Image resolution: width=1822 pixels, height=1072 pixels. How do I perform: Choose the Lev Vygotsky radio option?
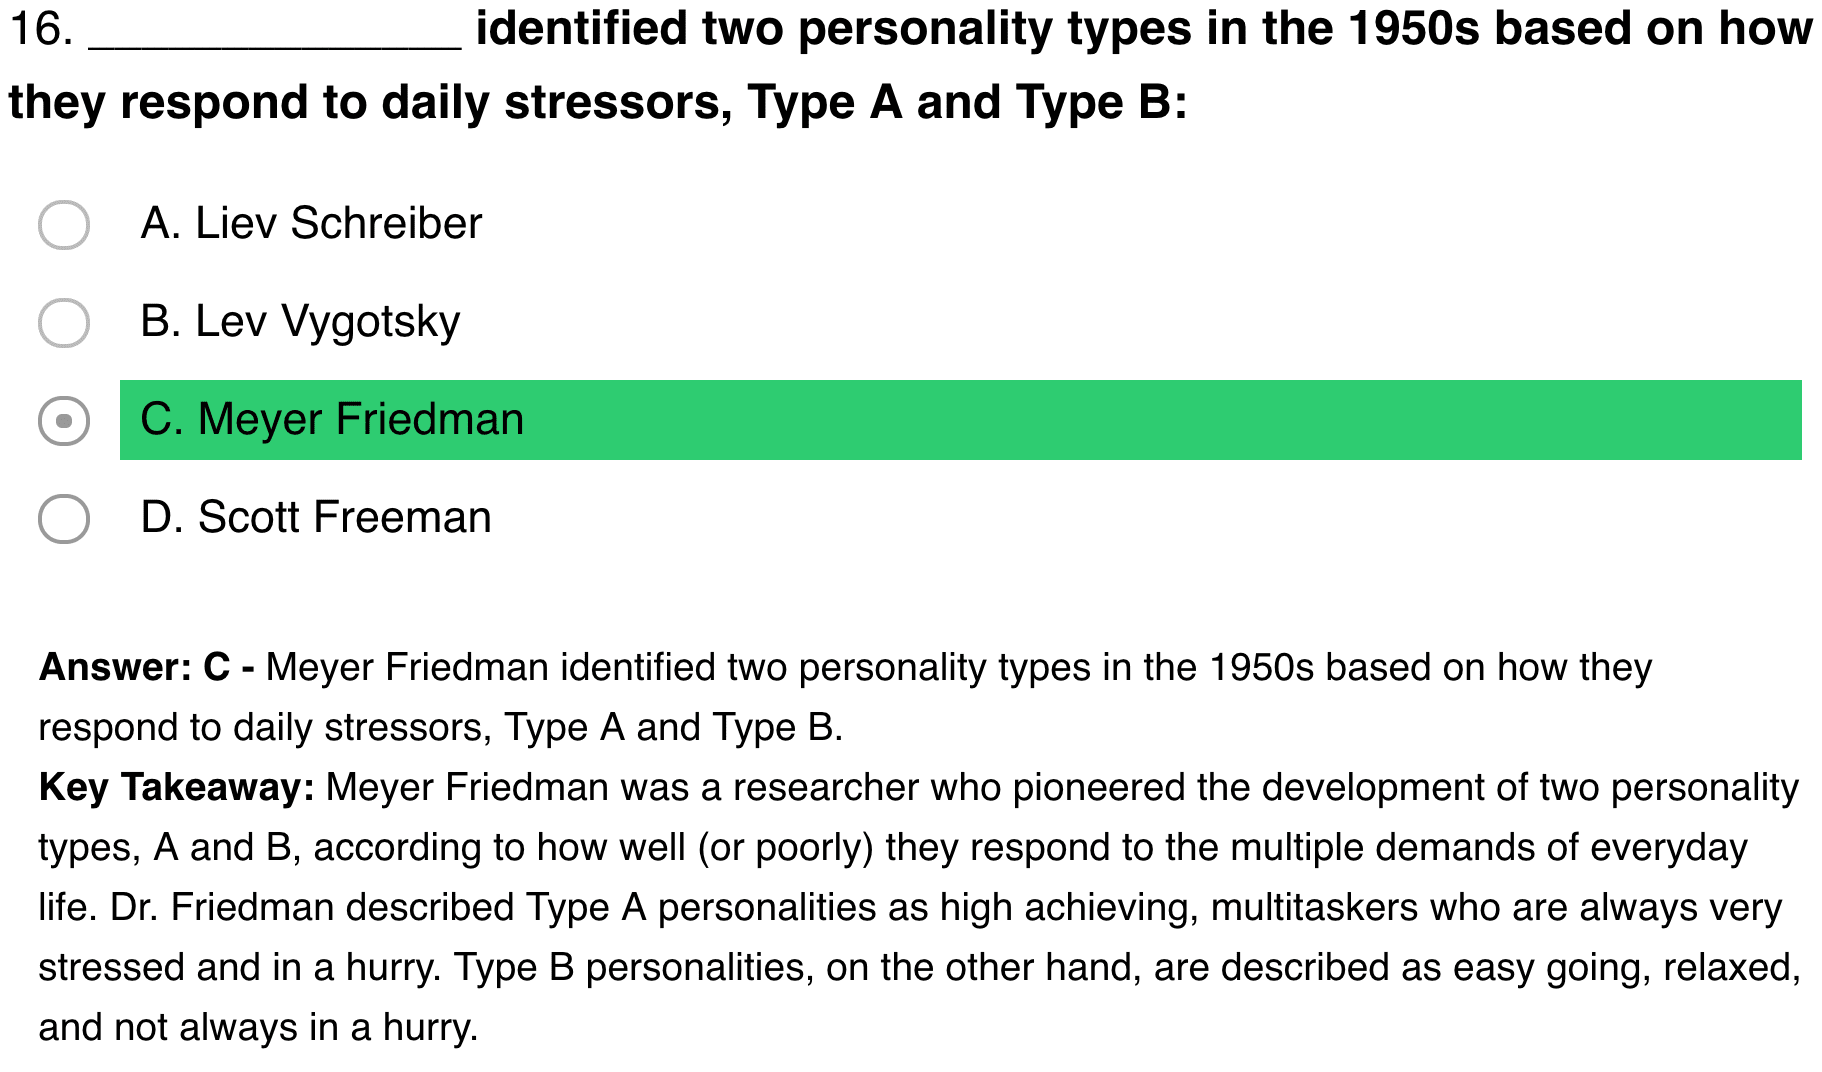pos(64,322)
